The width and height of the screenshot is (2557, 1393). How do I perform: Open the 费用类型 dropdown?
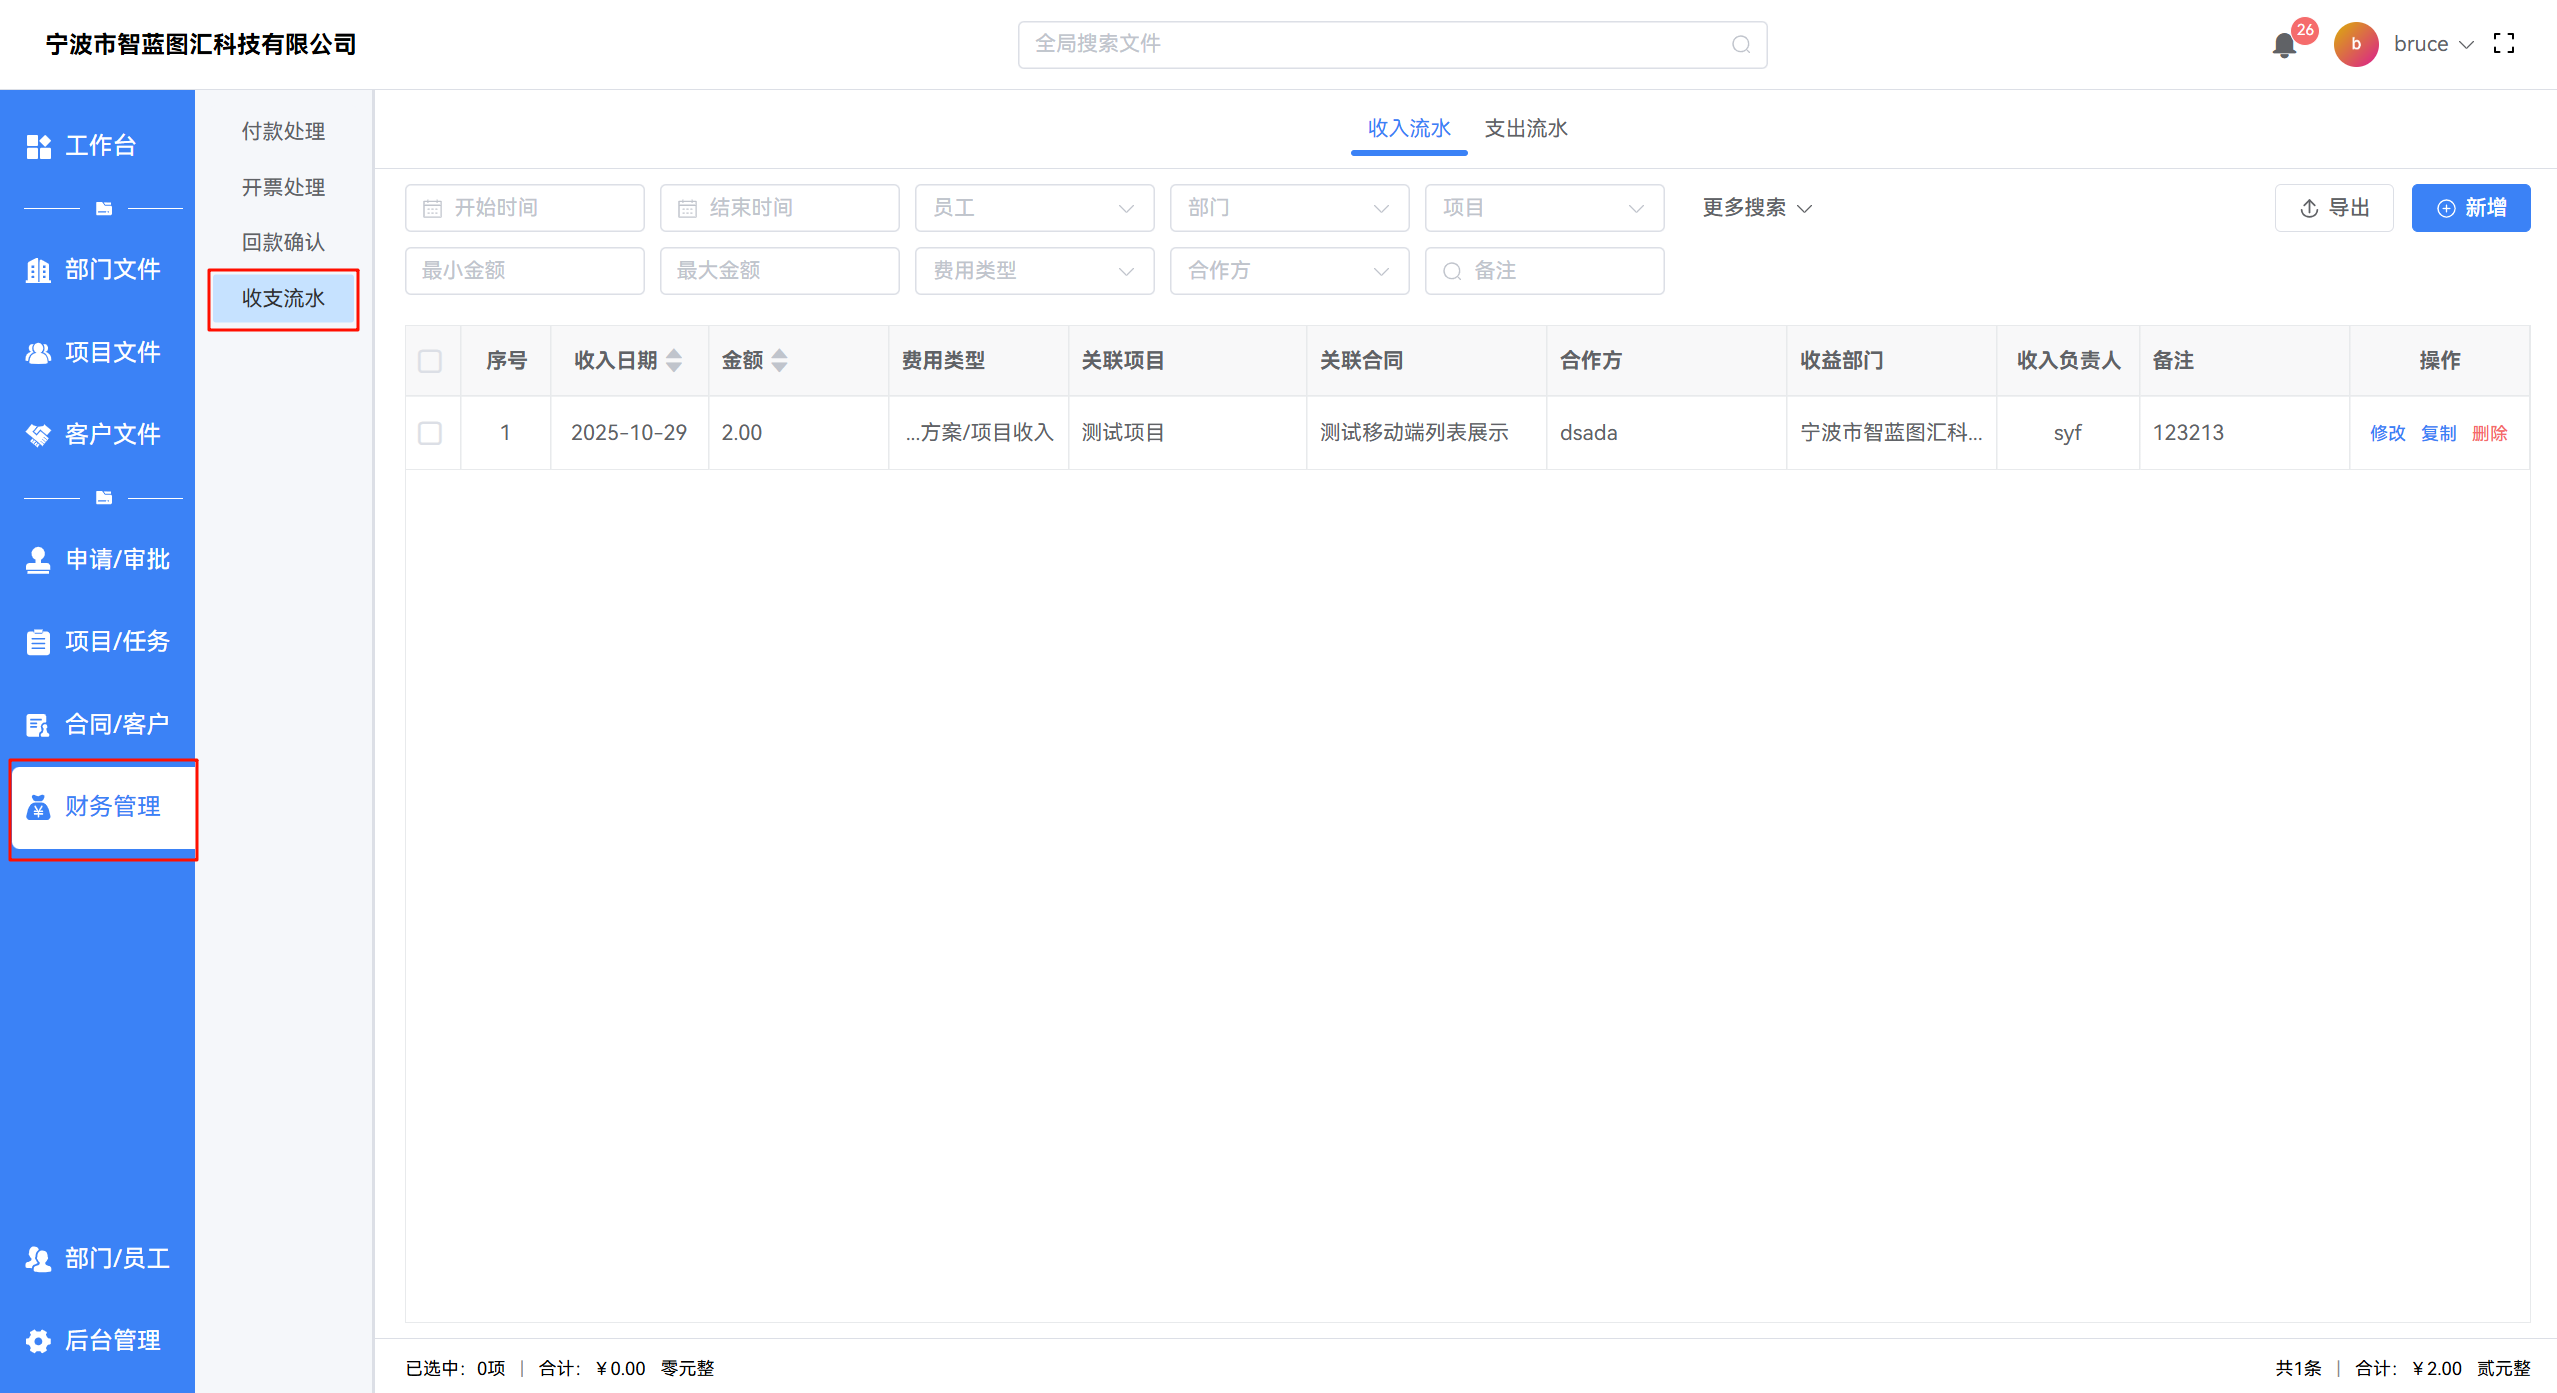(1034, 271)
